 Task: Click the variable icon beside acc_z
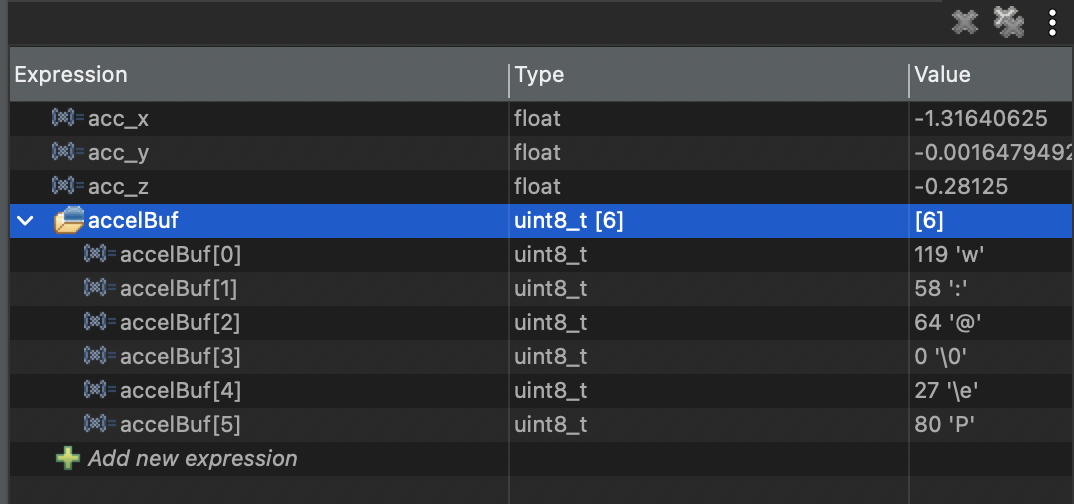pyautogui.click(x=67, y=187)
